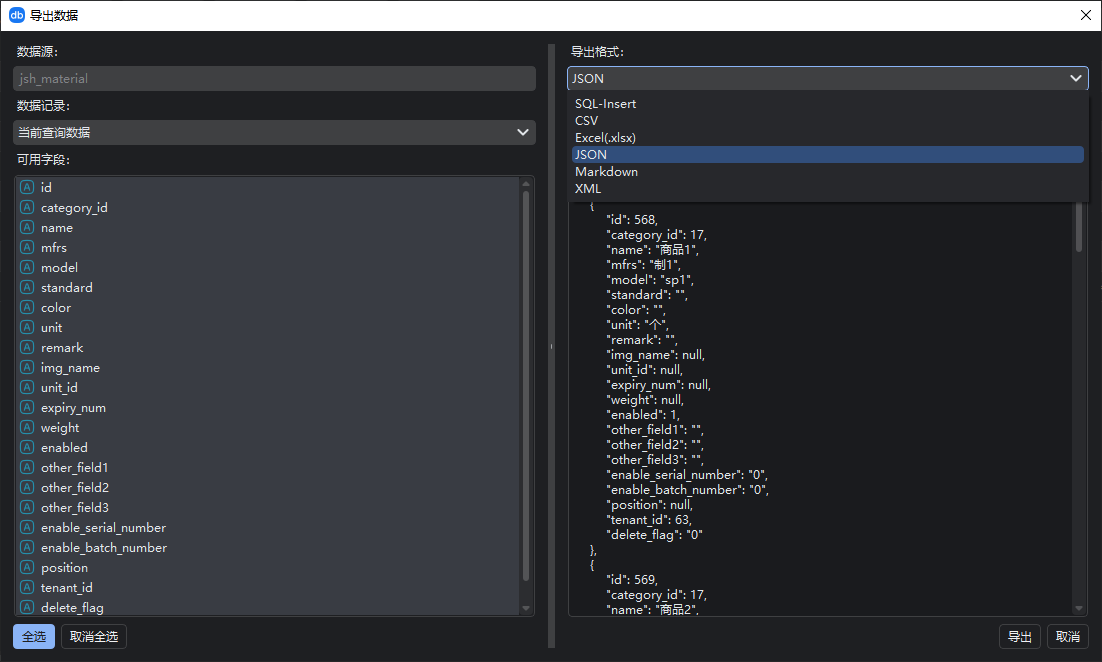
Task: Click the field list scroll-up arrow
Action: 526,184
